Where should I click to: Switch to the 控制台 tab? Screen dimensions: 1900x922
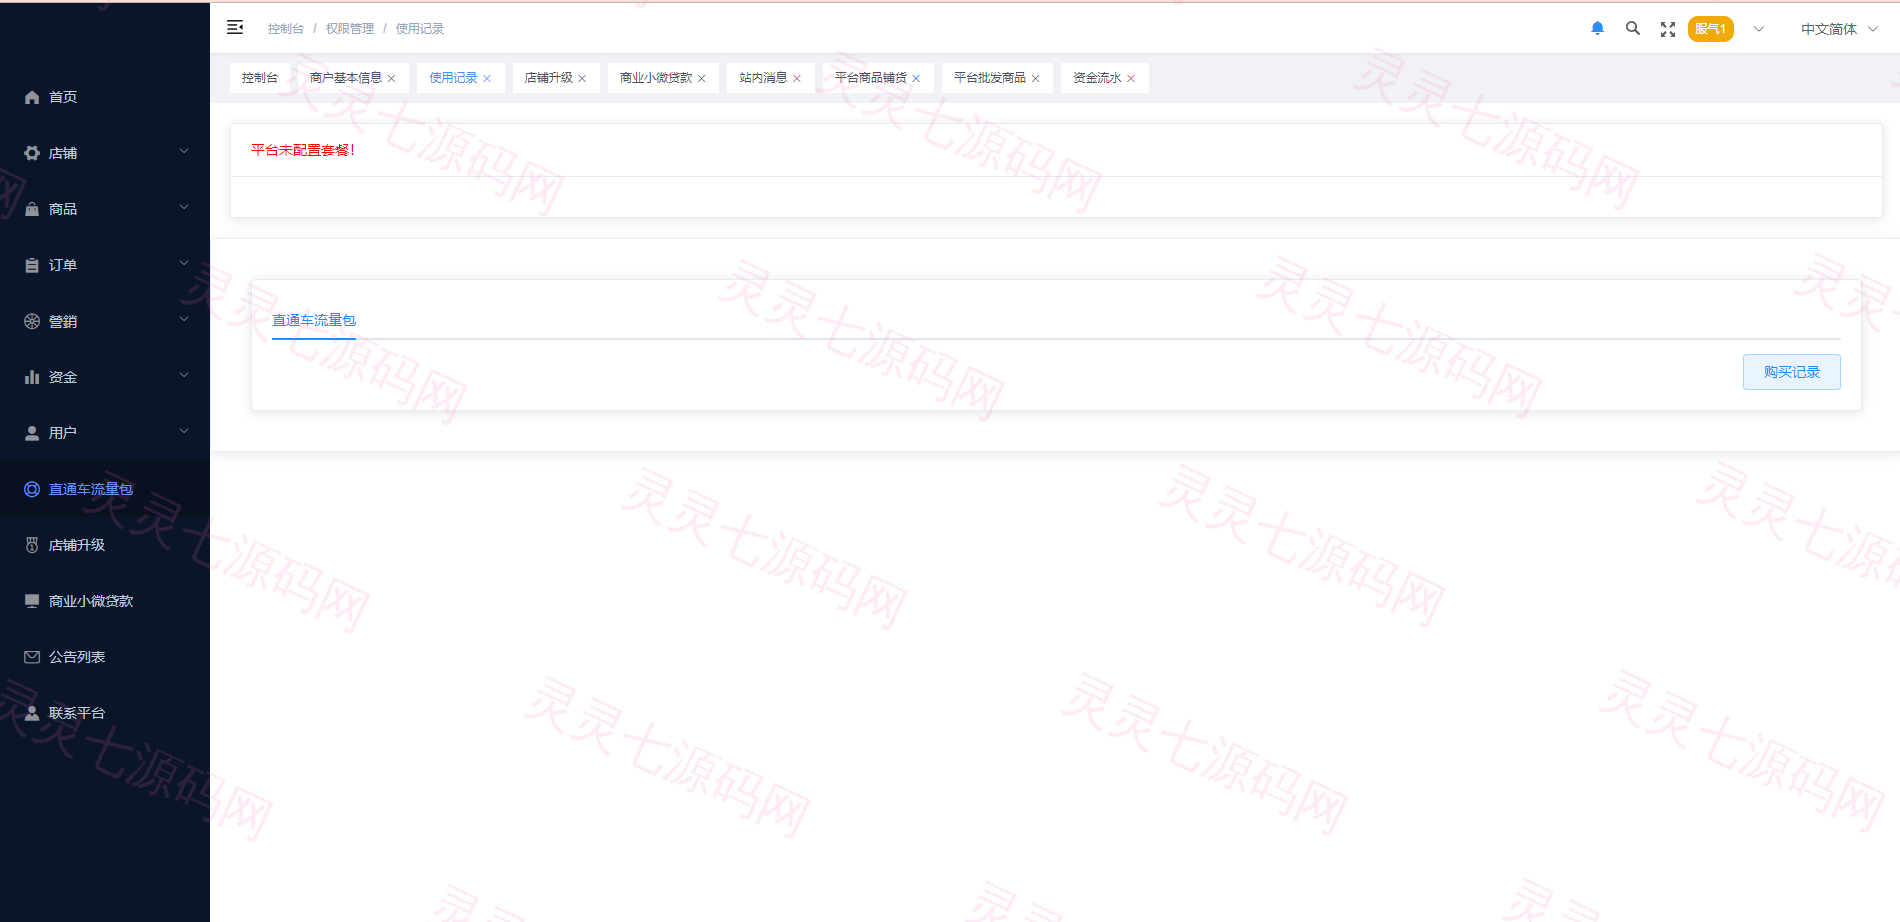[x=260, y=78]
